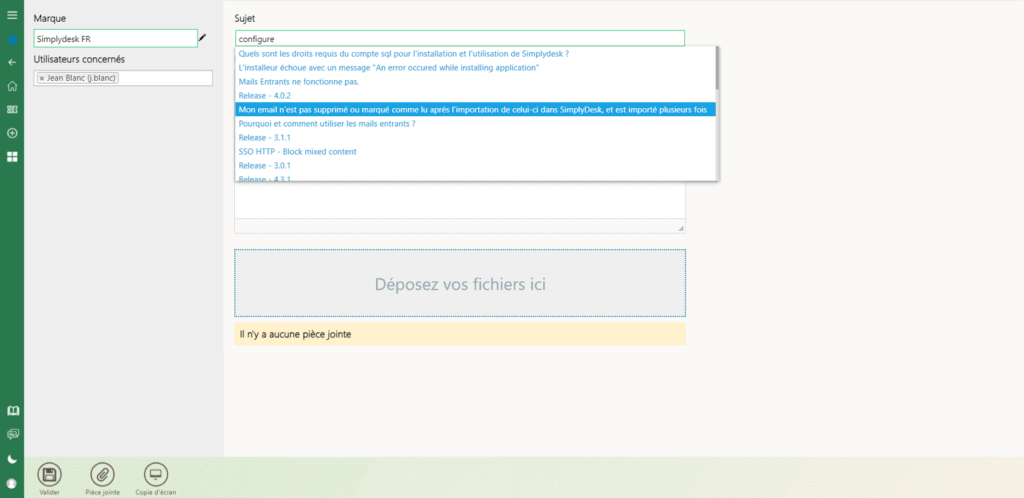Select 'Release - 4.0.2' from suggestions

[x=266, y=95]
